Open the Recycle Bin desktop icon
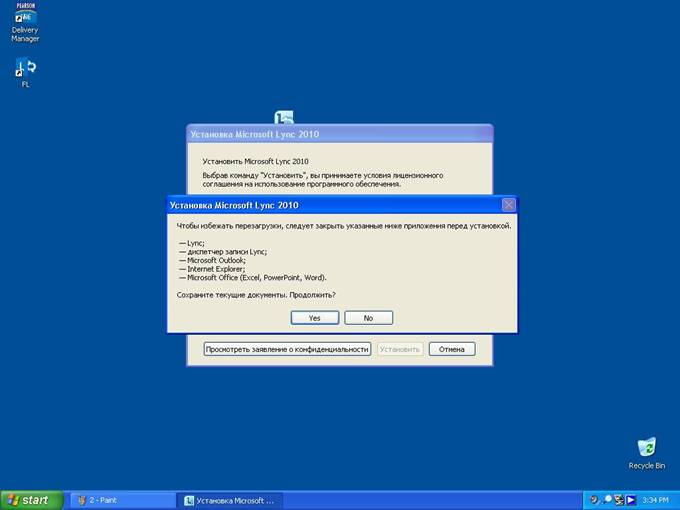This screenshot has height=510, width=680. point(646,454)
